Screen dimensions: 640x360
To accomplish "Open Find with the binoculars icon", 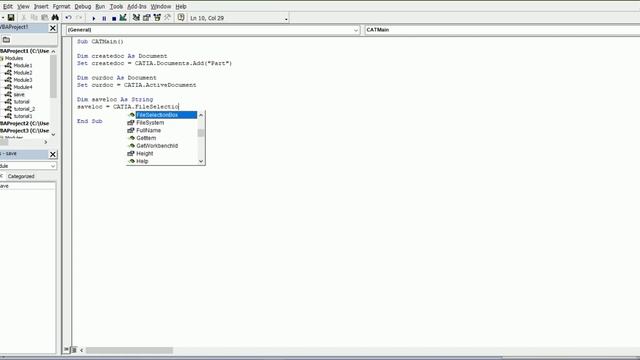I will coord(55,18).
